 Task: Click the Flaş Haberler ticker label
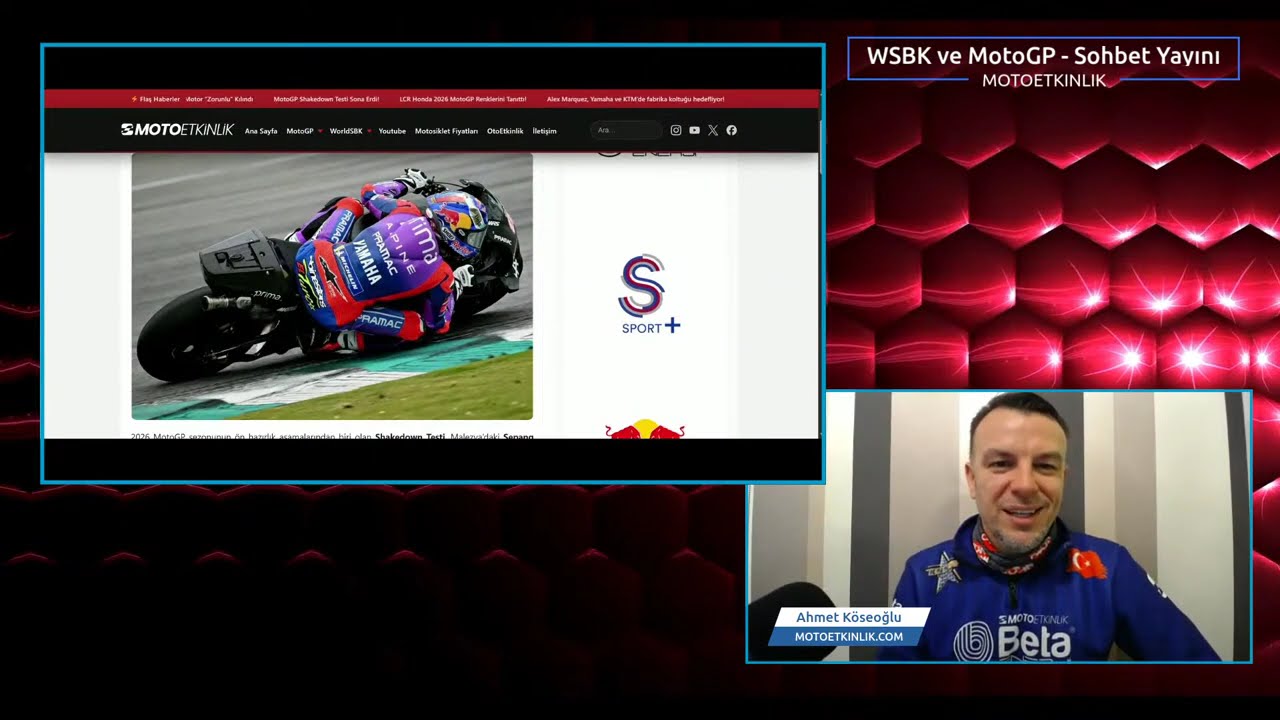point(155,99)
